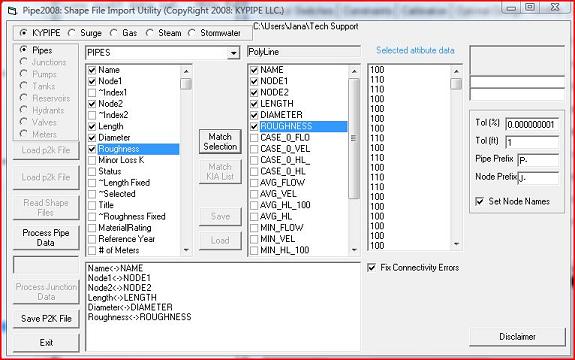Enable the ~Length Fixed checkbox
The image size is (575, 360).
(92, 183)
